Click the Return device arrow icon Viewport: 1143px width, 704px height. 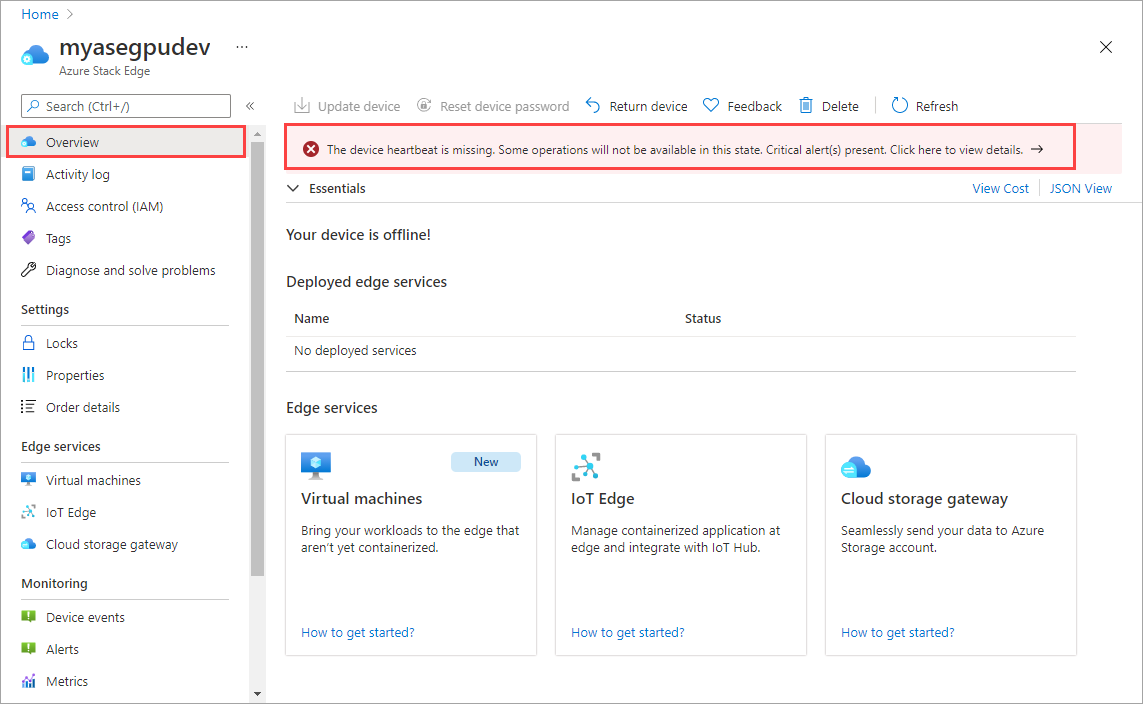coord(593,106)
